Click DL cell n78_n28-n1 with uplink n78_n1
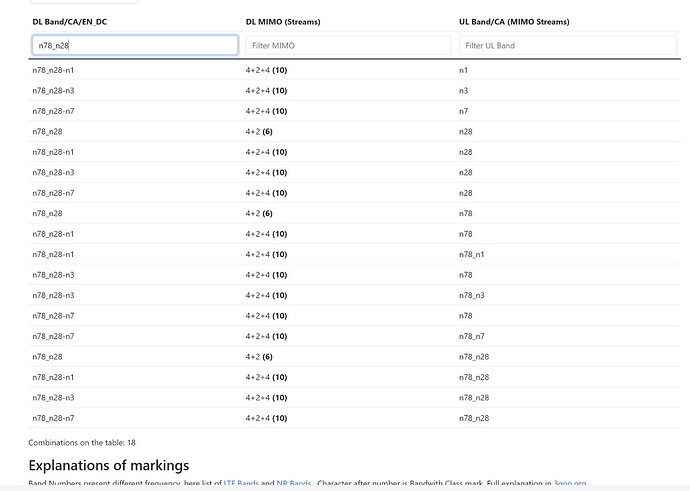 point(53,254)
